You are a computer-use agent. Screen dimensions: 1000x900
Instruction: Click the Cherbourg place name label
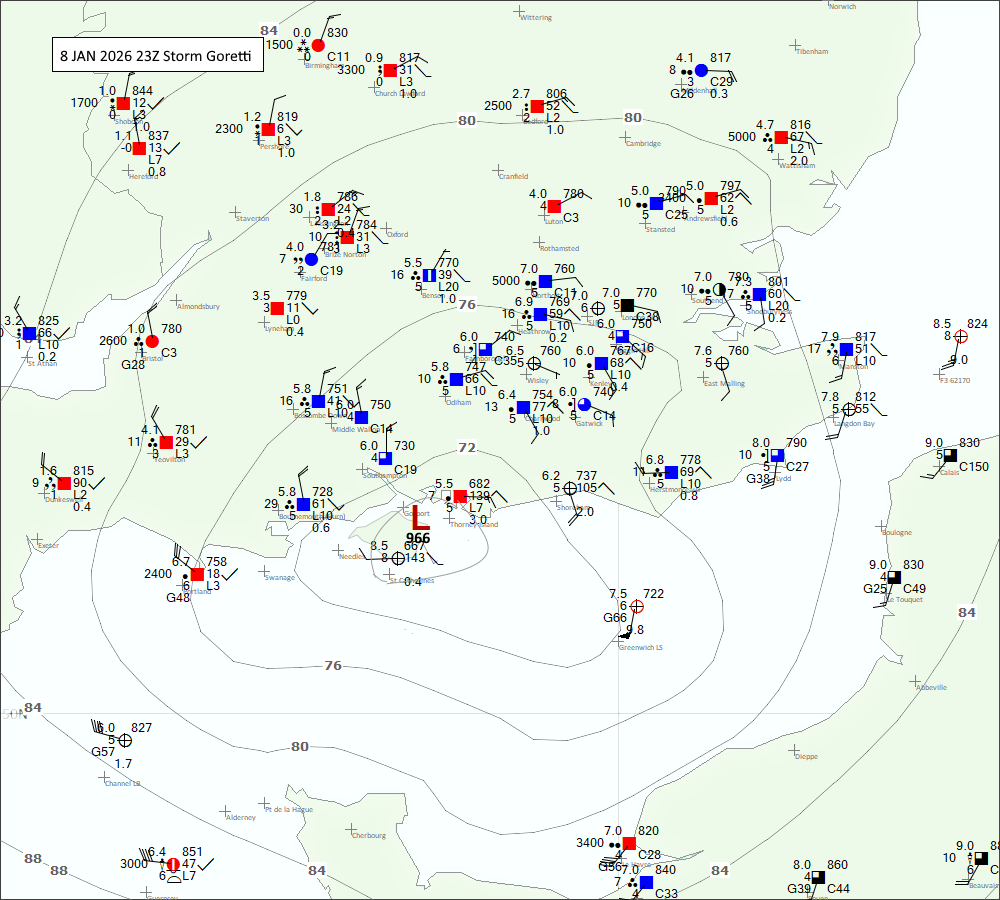(x=368, y=835)
